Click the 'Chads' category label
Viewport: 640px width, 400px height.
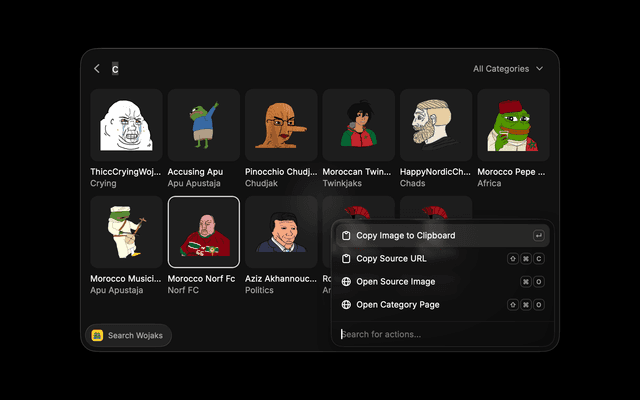412,183
